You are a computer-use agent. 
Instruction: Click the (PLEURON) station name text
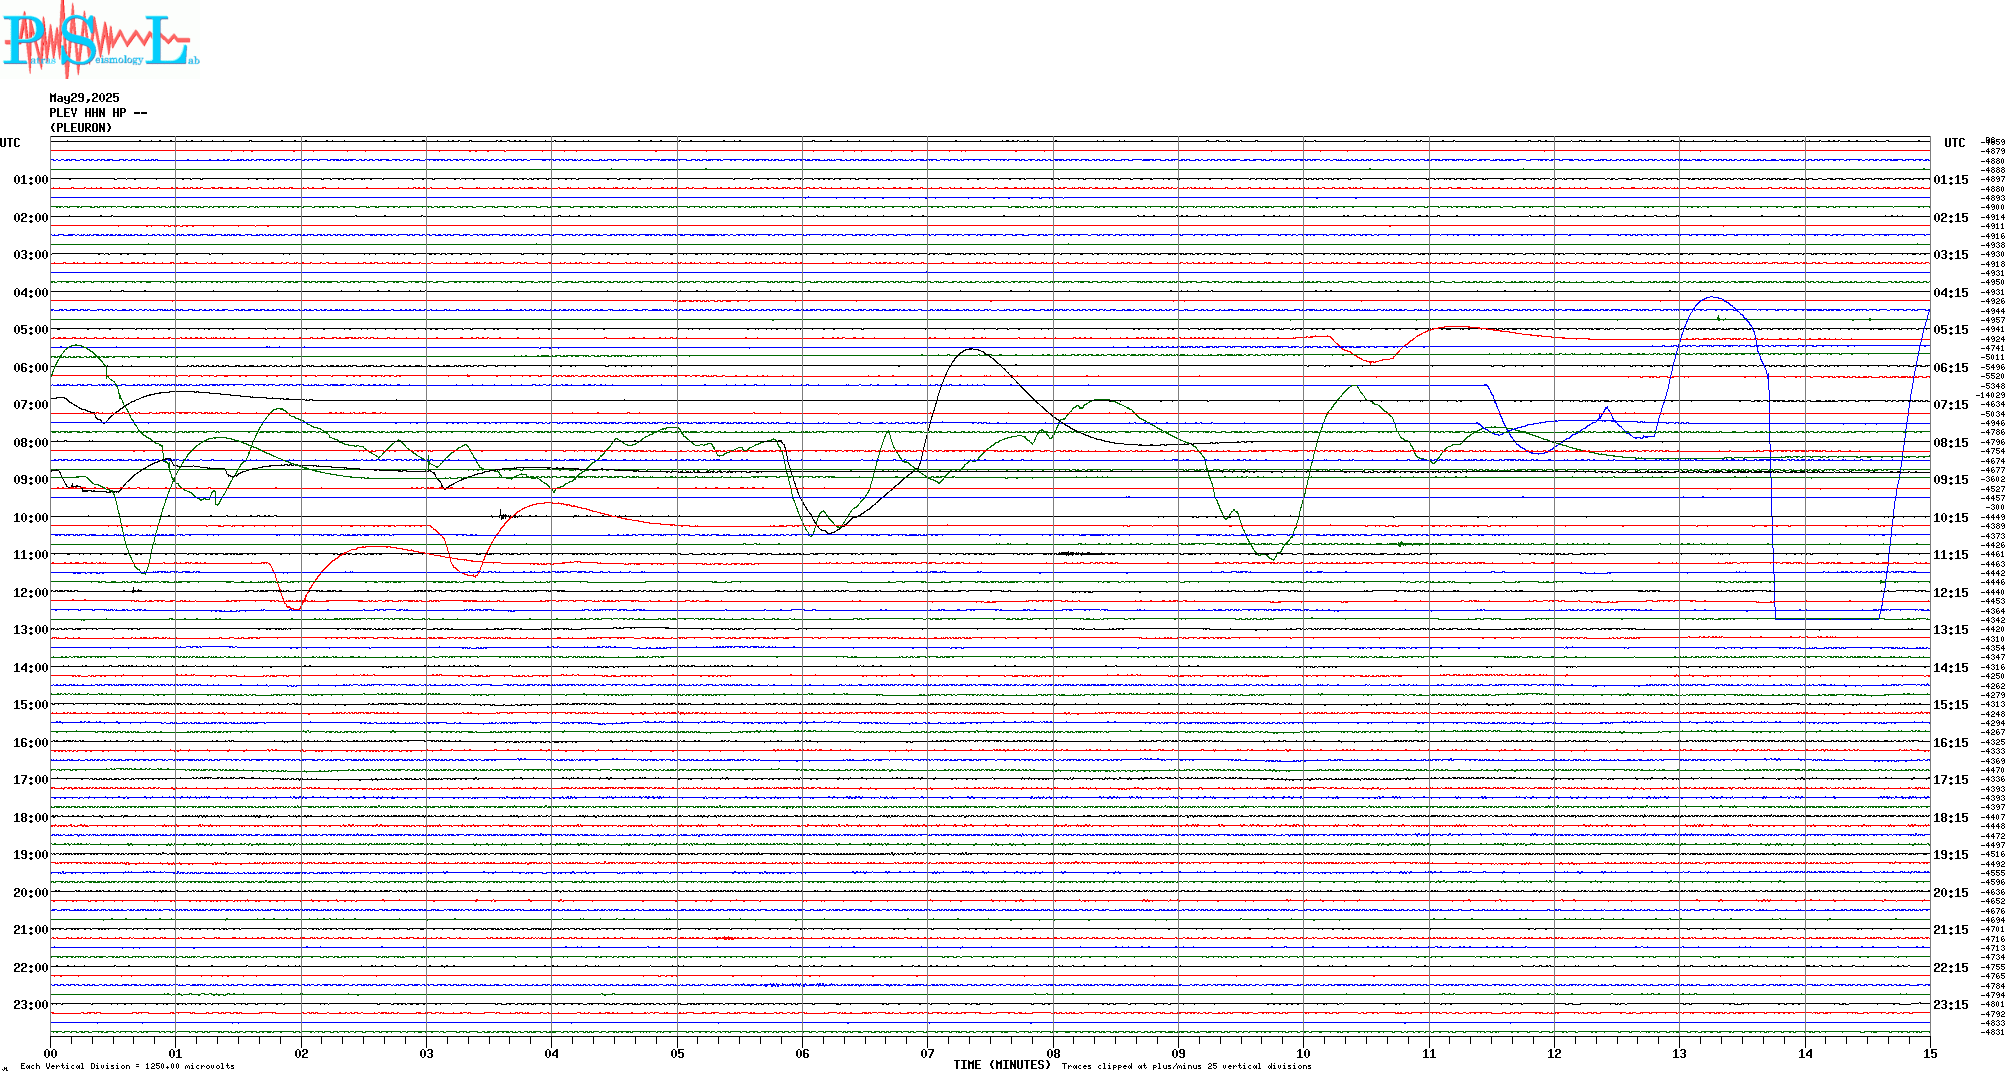tap(81, 128)
